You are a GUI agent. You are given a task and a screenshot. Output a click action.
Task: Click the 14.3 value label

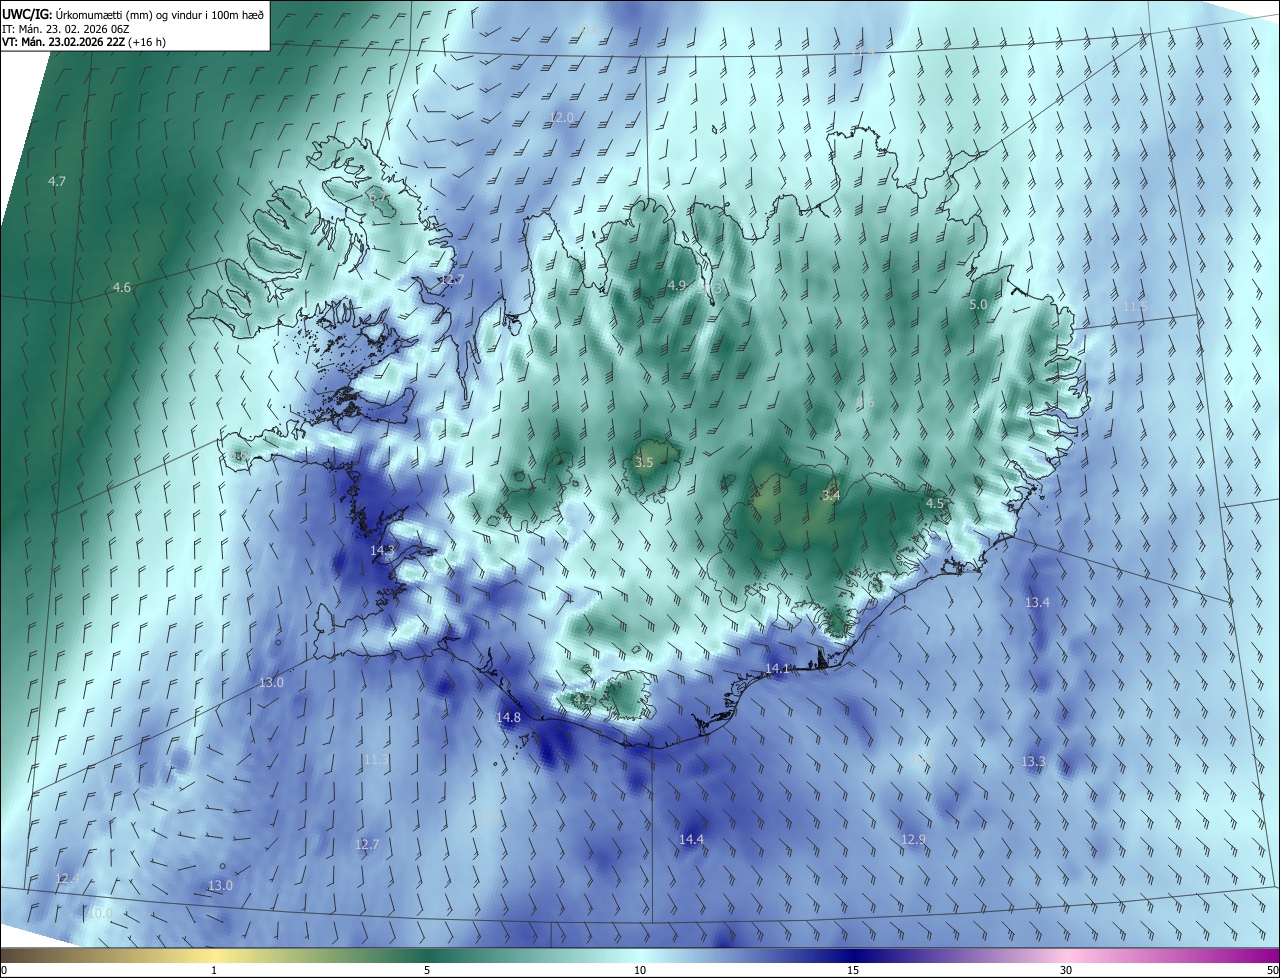pos(383,551)
